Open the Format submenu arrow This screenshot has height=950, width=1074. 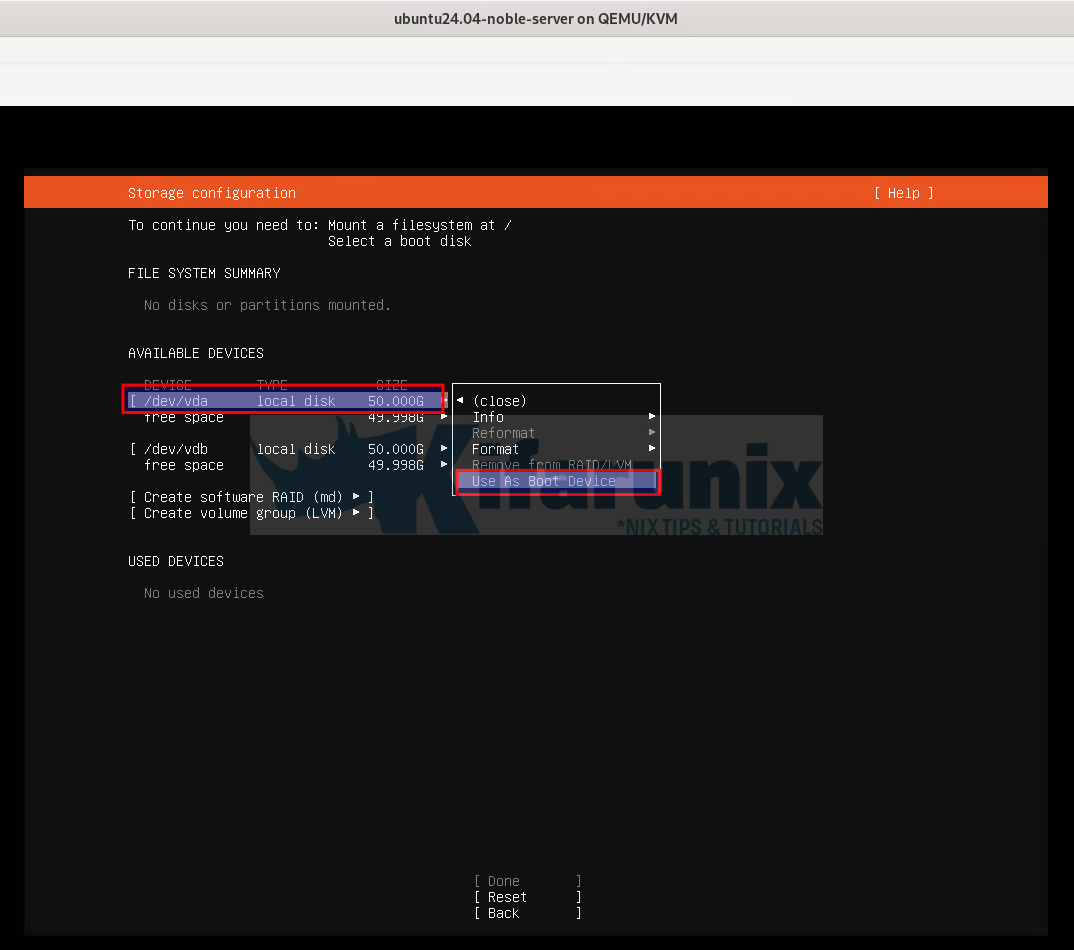pyautogui.click(x=652, y=448)
